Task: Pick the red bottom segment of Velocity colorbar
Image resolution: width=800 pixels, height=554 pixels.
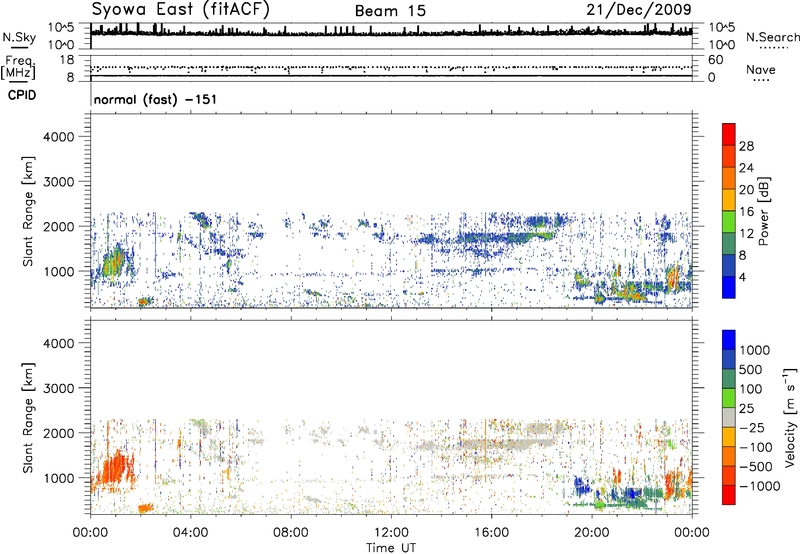Action: tap(729, 495)
